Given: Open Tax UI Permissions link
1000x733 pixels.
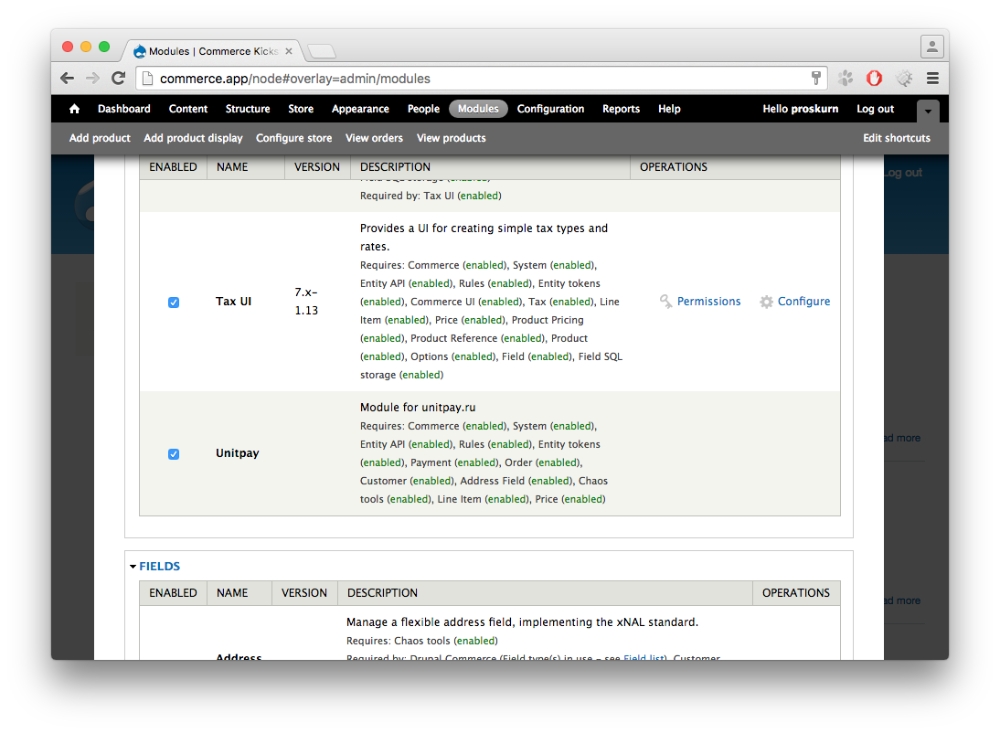Looking at the screenshot, I should (708, 301).
